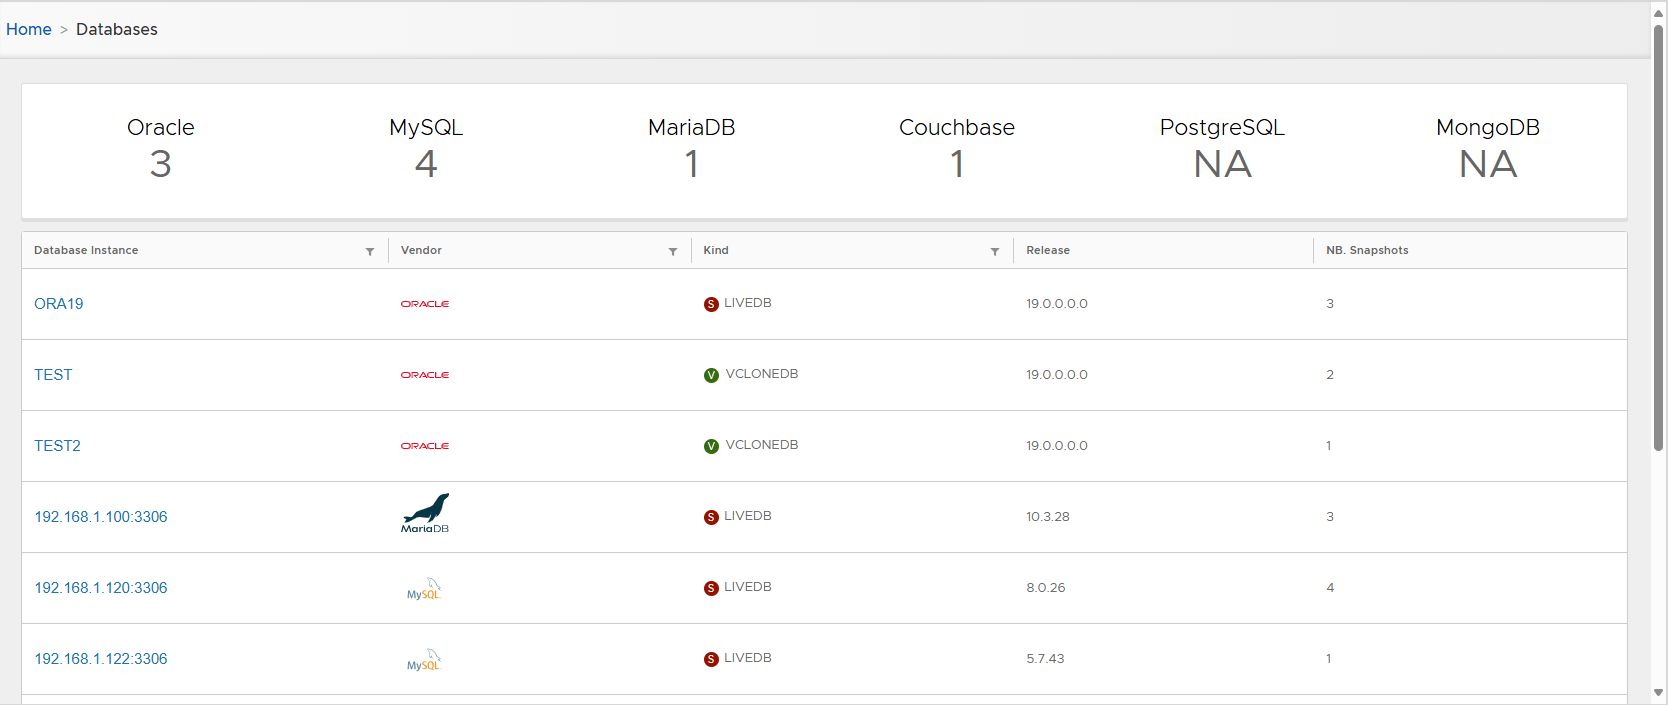Select the MySQL count summary tile
Screen dimensions: 1668x705
coord(426,150)
